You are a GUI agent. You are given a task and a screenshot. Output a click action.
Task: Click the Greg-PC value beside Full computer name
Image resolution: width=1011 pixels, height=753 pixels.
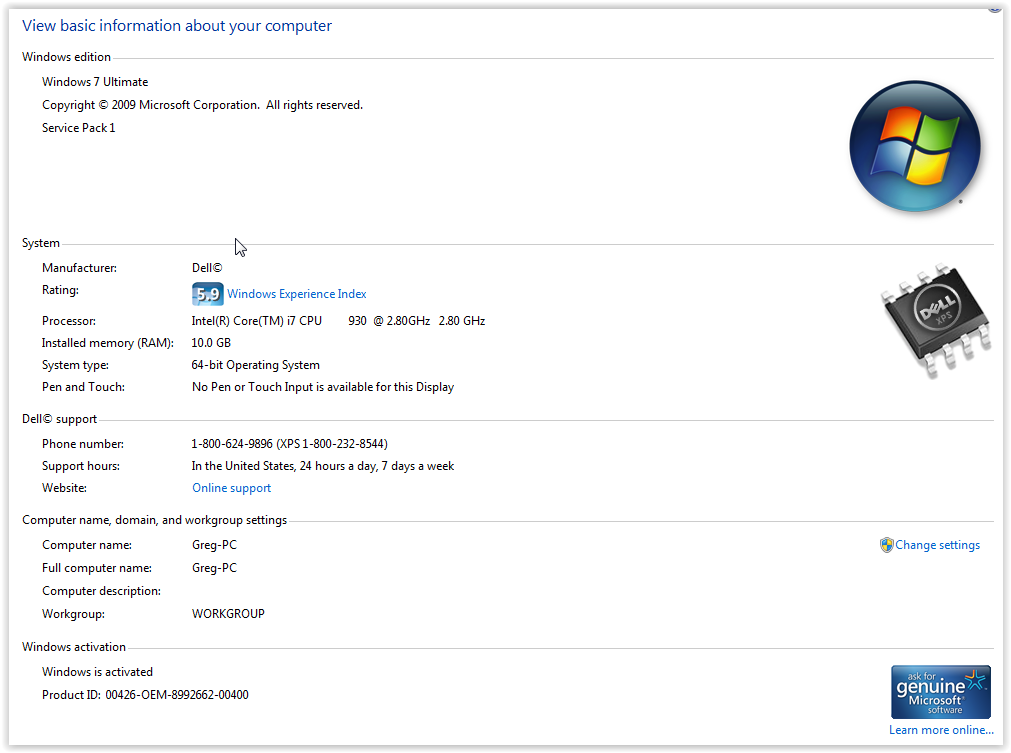(214, 568)
